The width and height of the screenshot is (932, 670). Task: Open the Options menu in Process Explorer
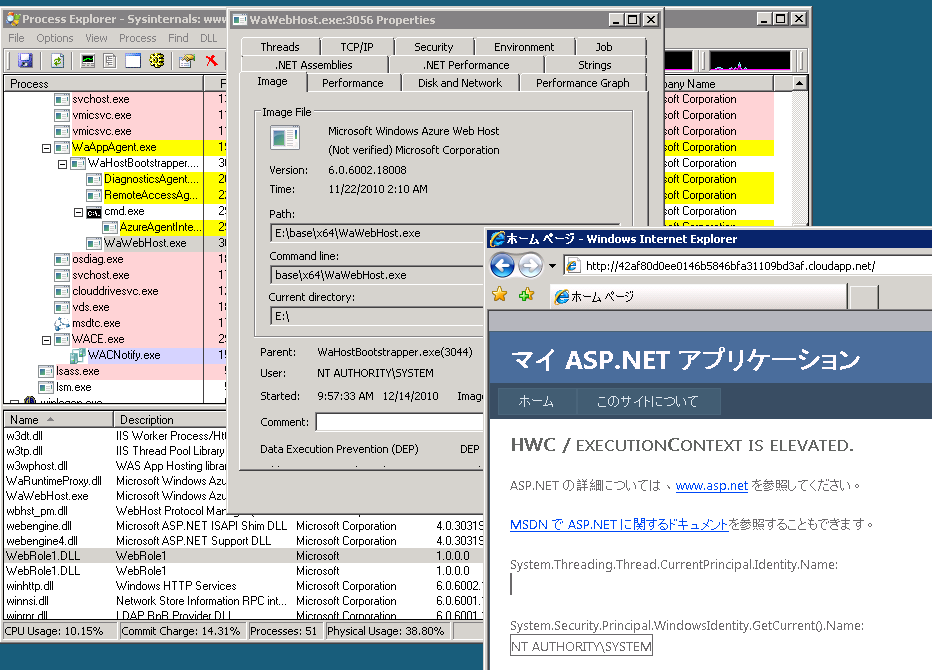54,38
